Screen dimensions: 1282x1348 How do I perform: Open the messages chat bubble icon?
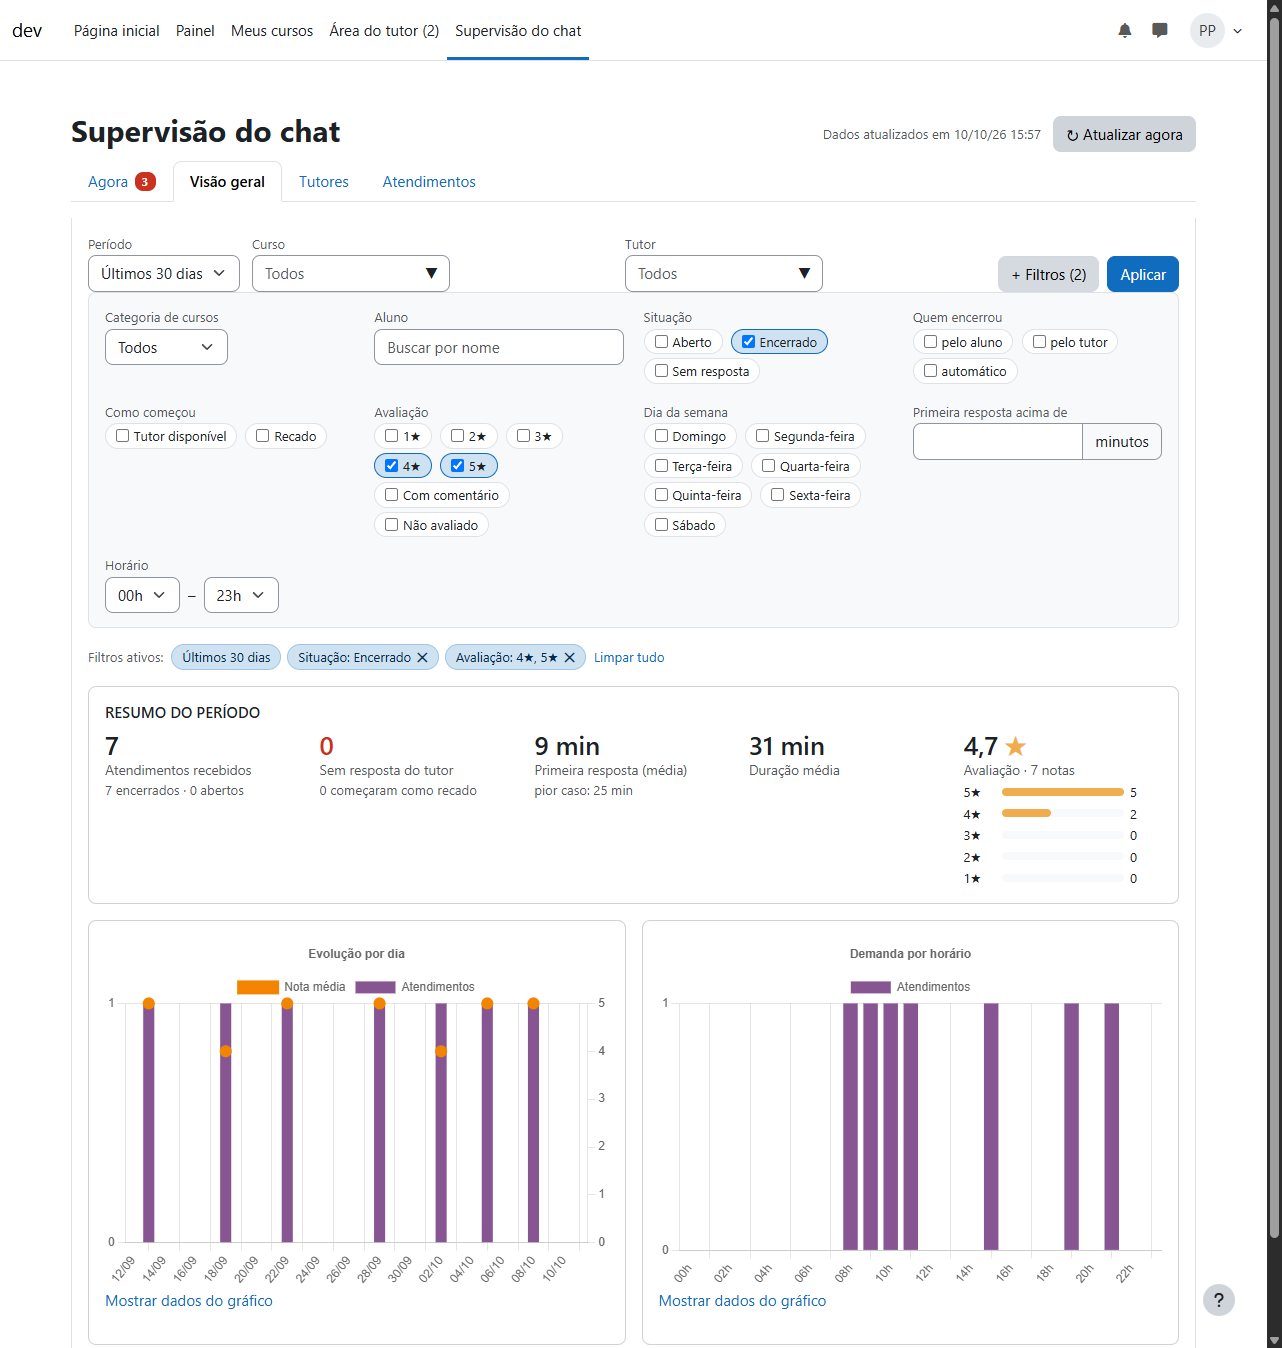(1160, 31)
